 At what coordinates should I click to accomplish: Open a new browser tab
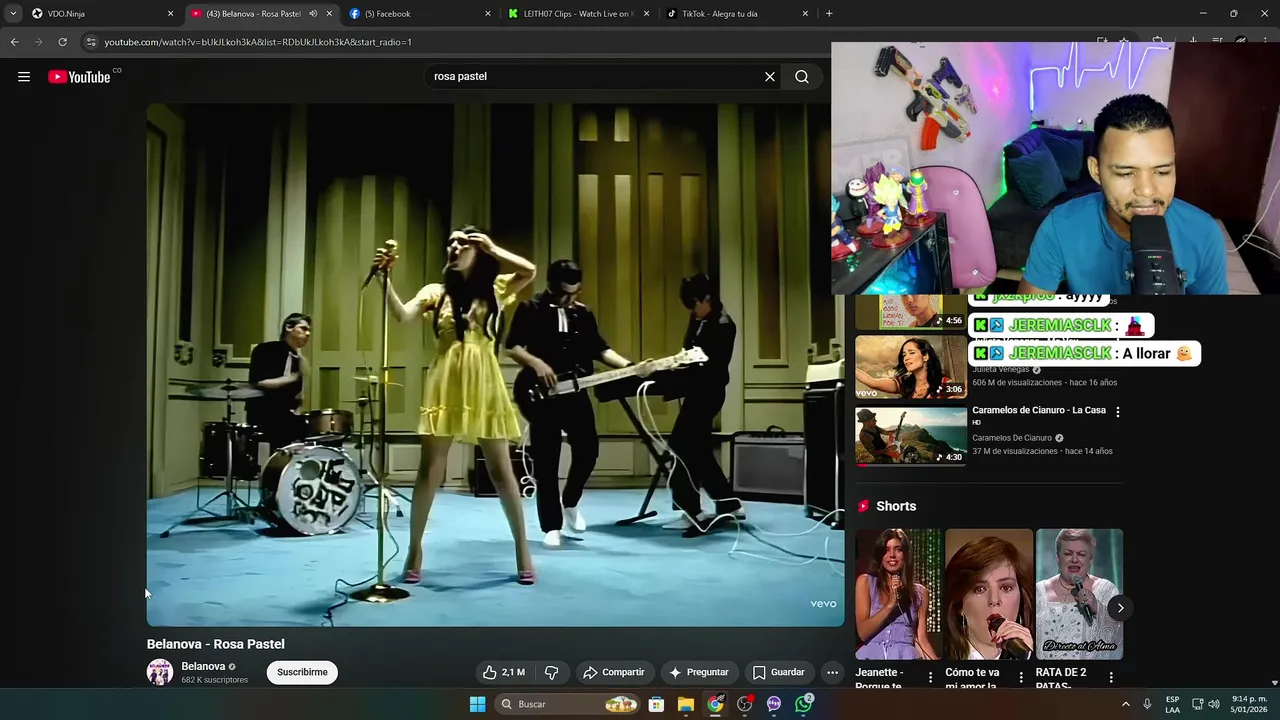[829, 14]
